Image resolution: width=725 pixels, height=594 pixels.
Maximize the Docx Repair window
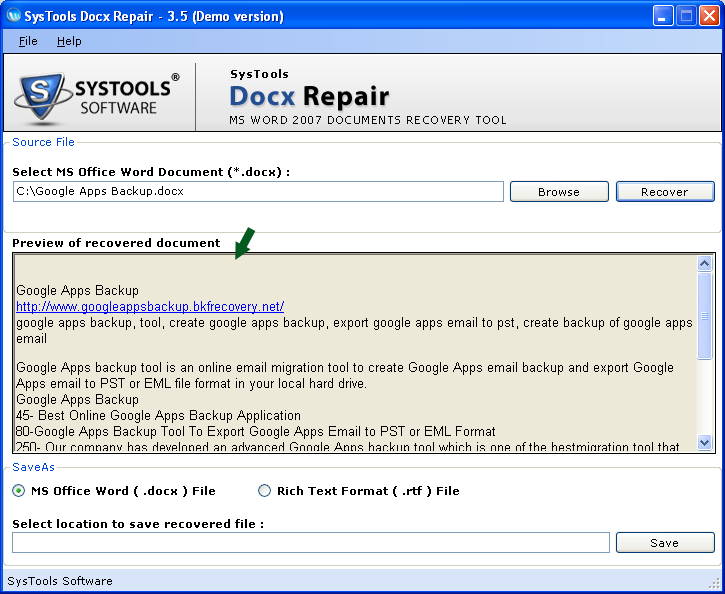686,16
